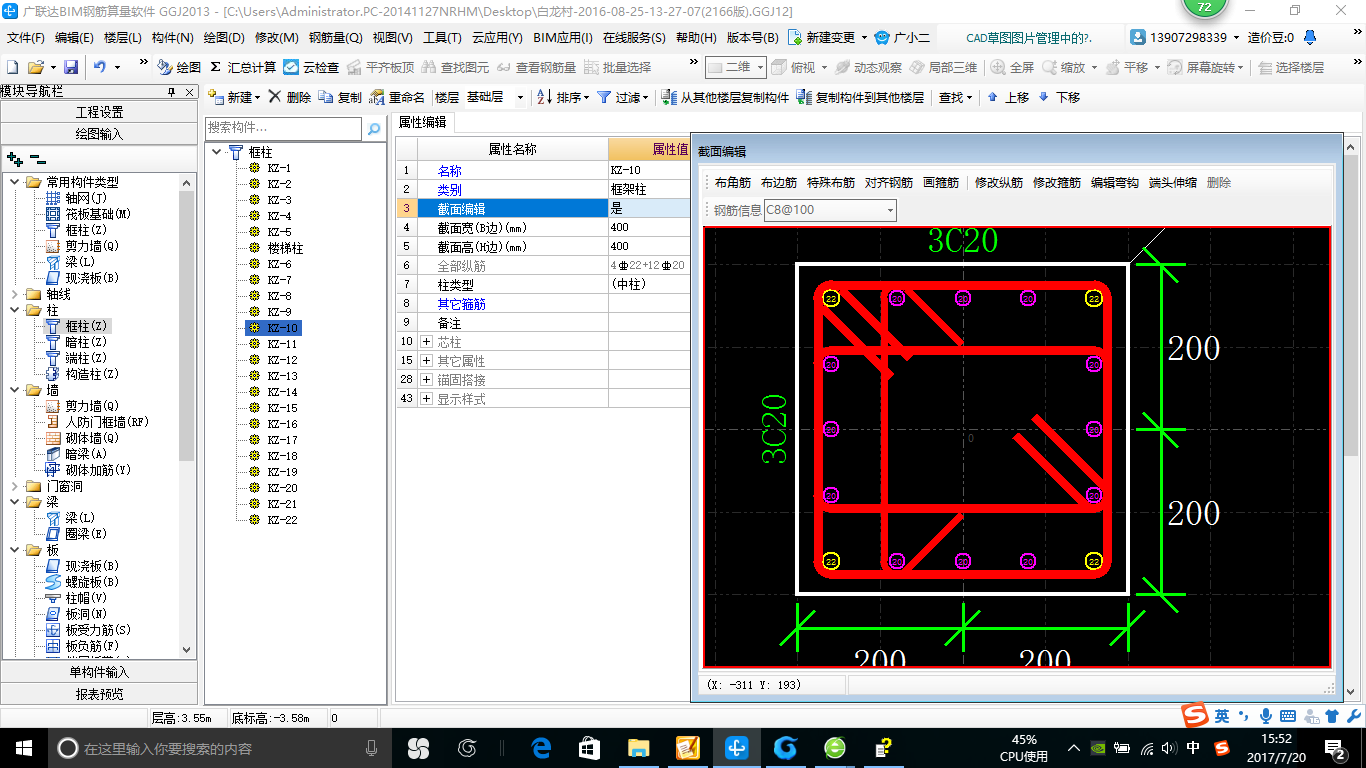1366x768 pixels.
Task: Move component up with 上移
Action: point(1008,97)
